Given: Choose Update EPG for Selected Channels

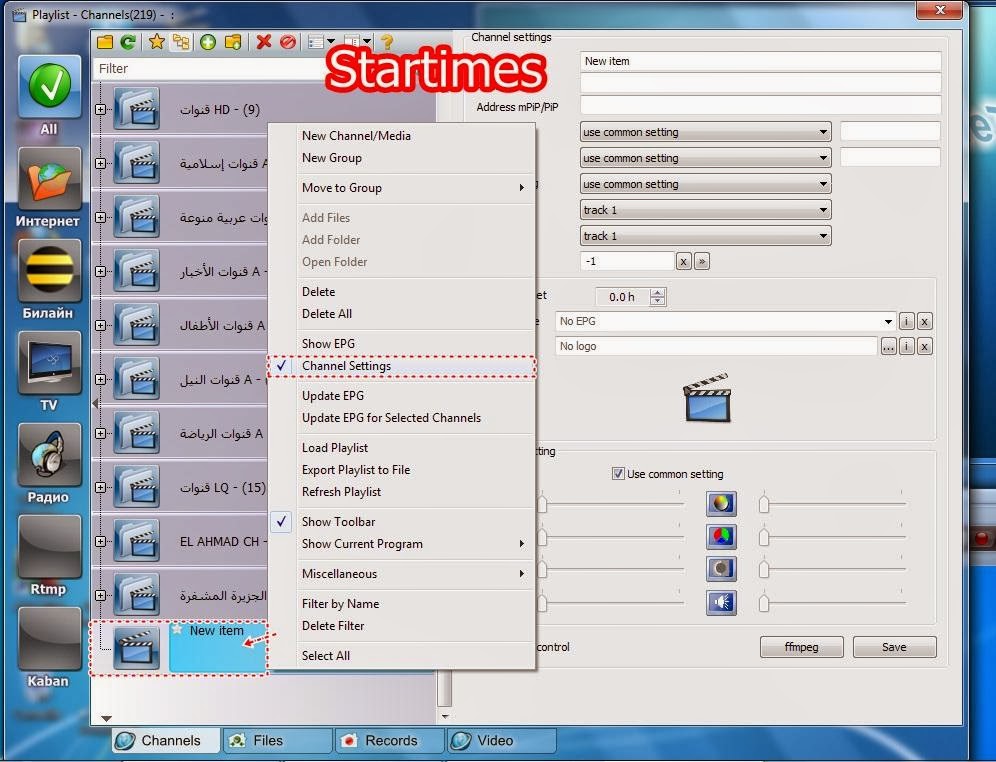Looking at the screenshot, I should click(391, 417).
